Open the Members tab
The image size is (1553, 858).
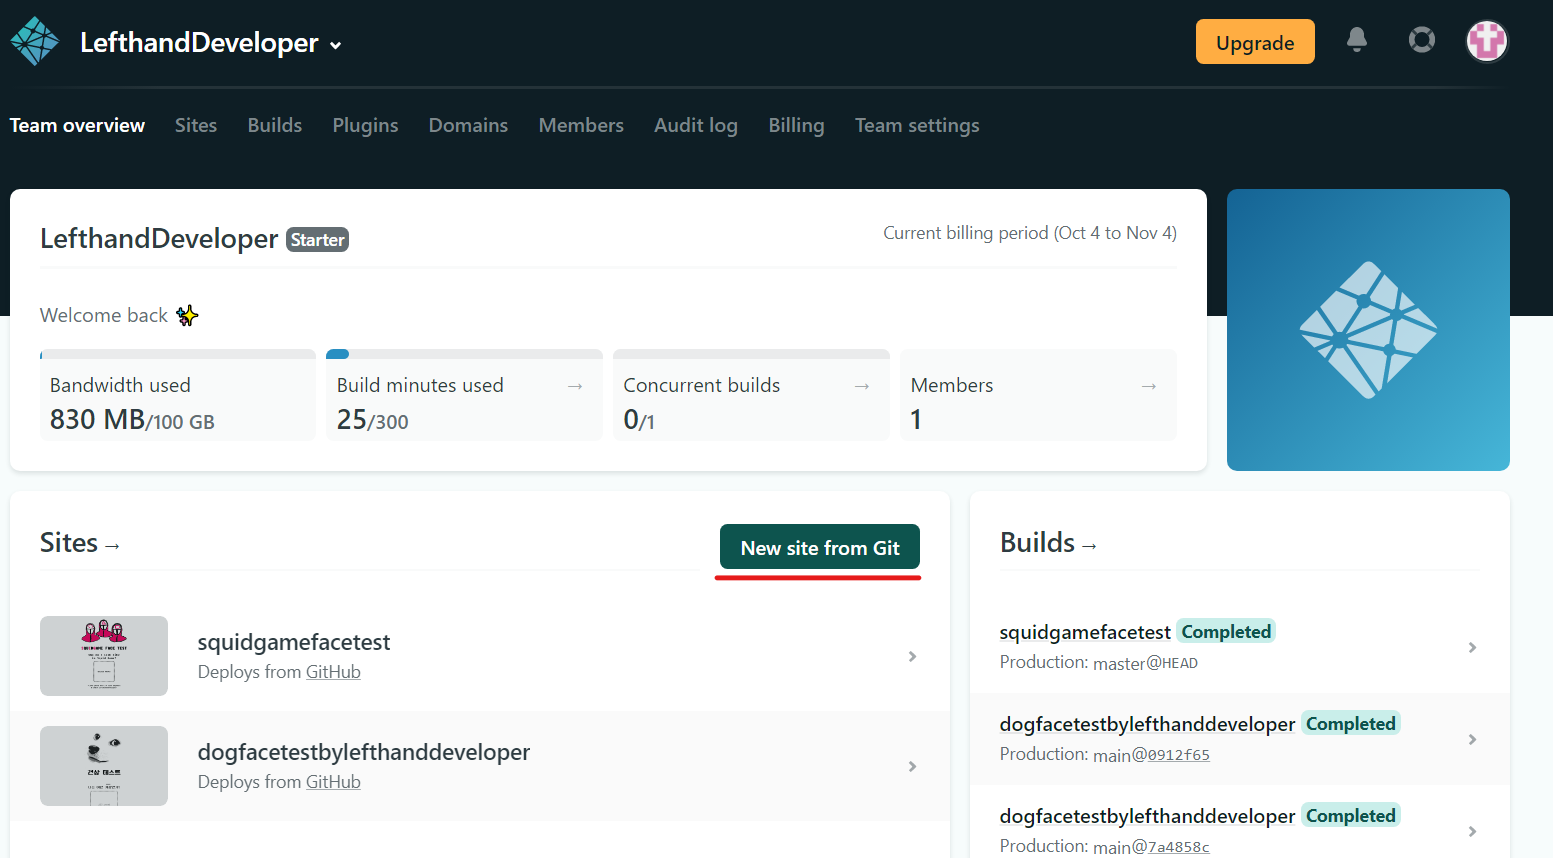pyautogui.click(x=581, y=125)
